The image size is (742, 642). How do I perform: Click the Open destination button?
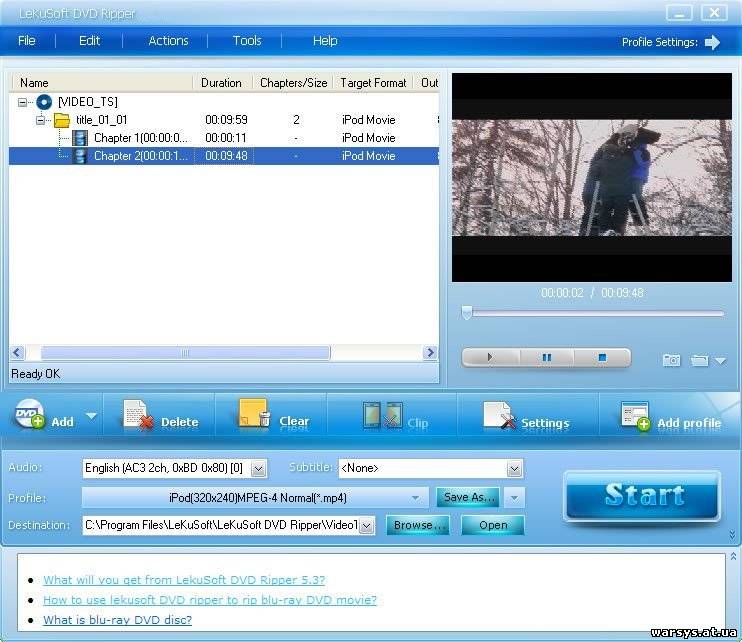tap(493, 525)
